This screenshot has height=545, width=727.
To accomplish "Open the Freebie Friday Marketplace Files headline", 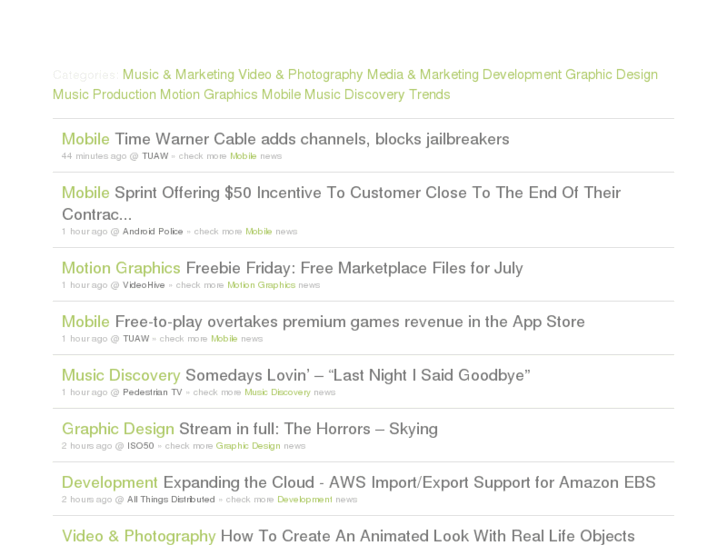I will point(354,268).
